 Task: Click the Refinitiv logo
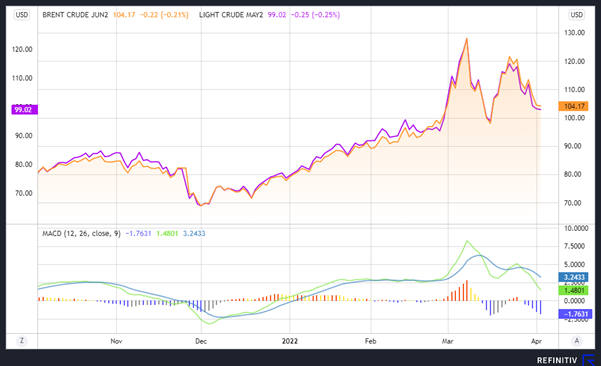tap(565, 360)
